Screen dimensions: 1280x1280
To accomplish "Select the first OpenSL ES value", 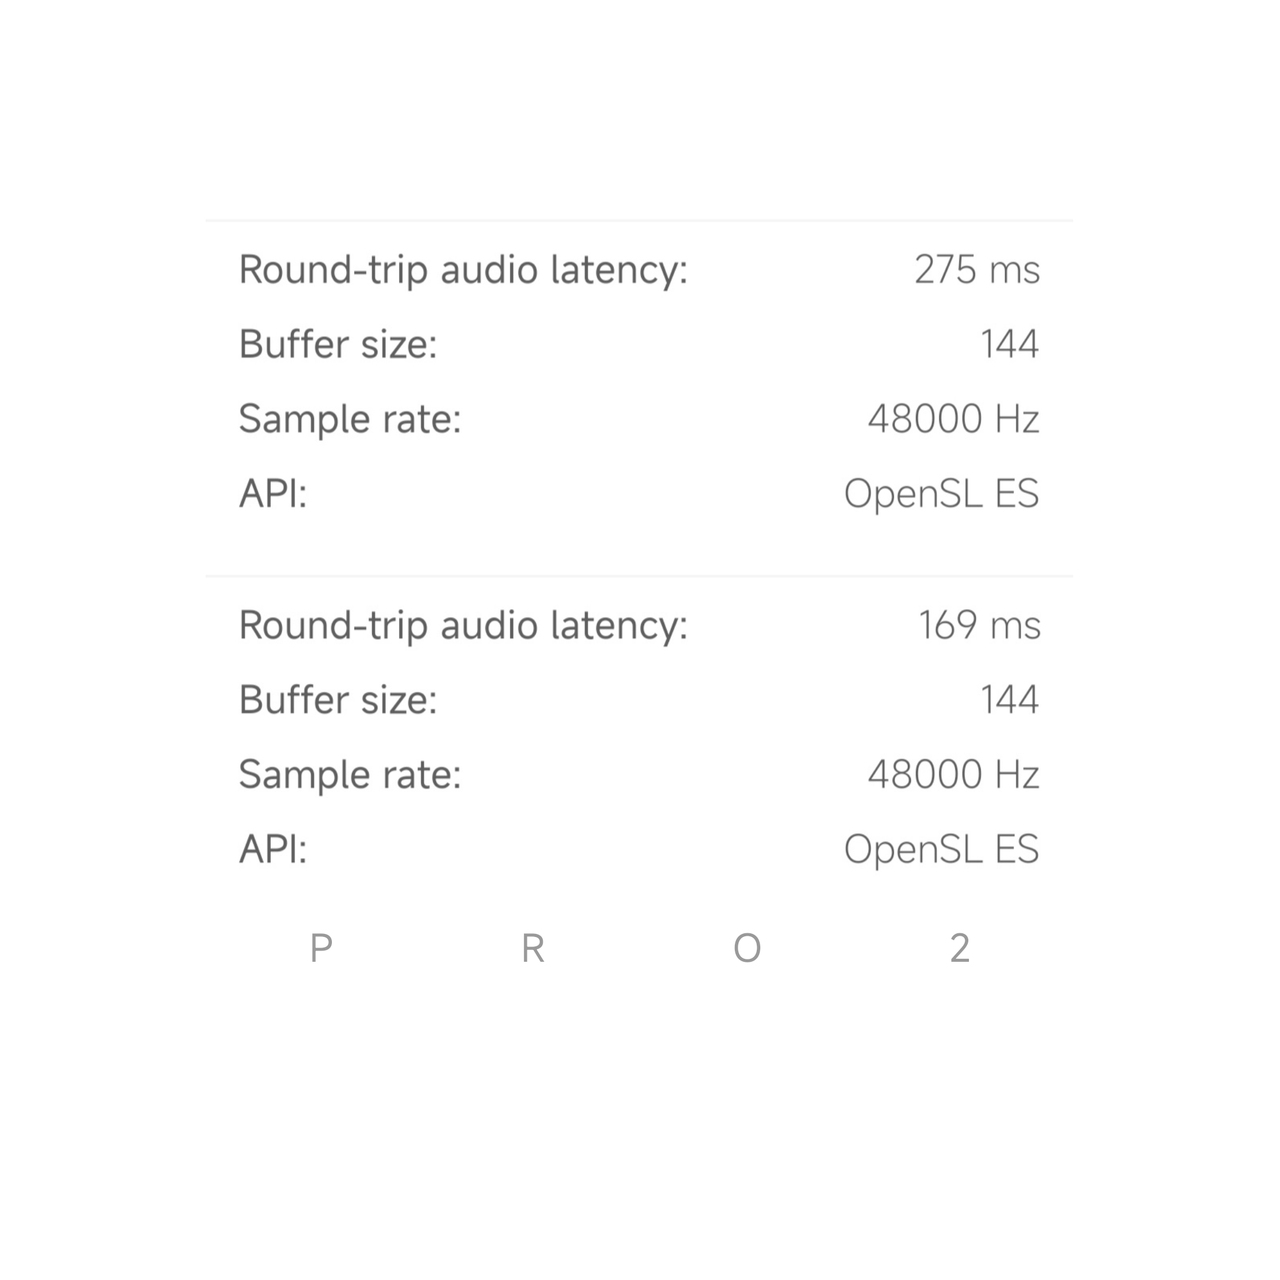I will [x=942, y=494].
